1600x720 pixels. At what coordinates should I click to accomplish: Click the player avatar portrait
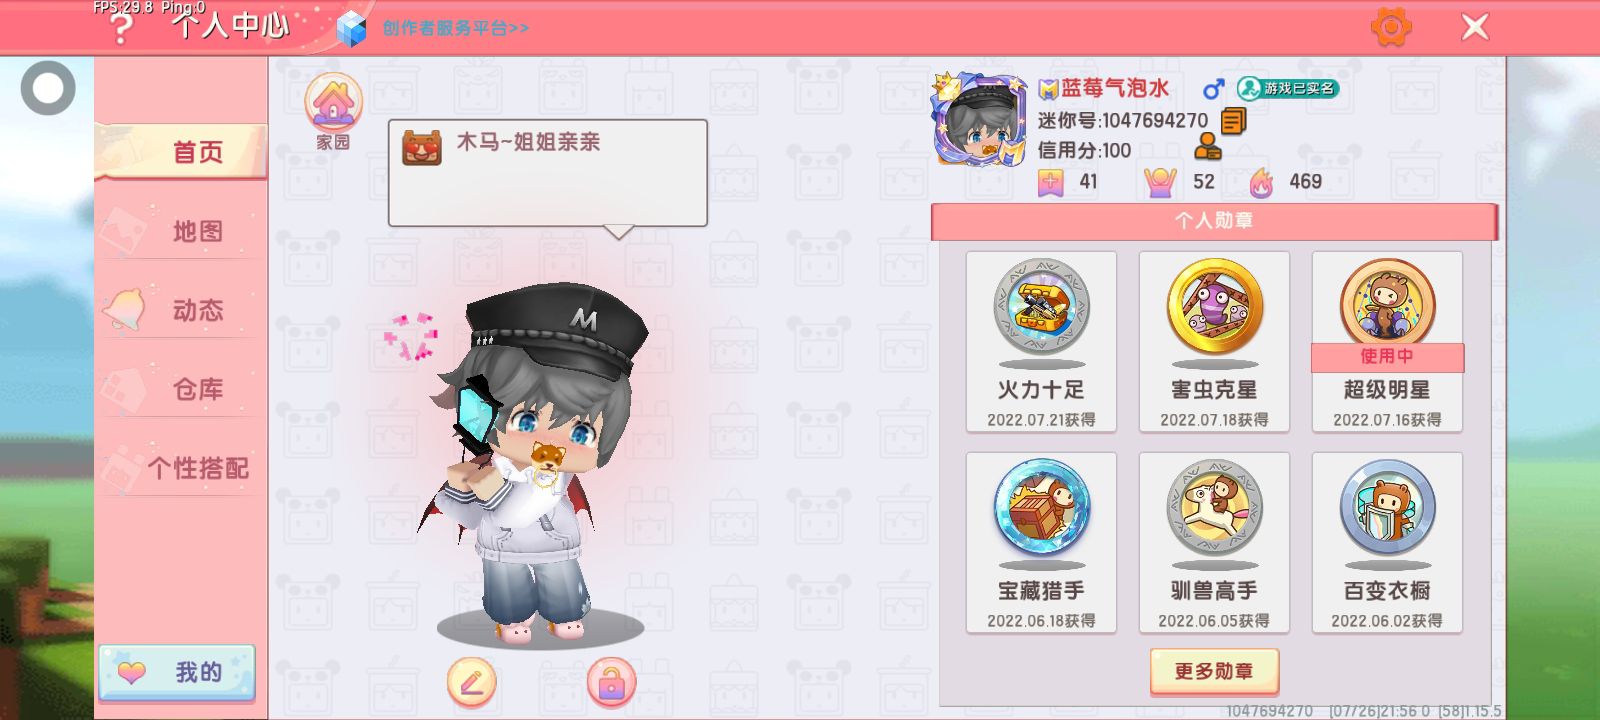(x=980, y=120)
